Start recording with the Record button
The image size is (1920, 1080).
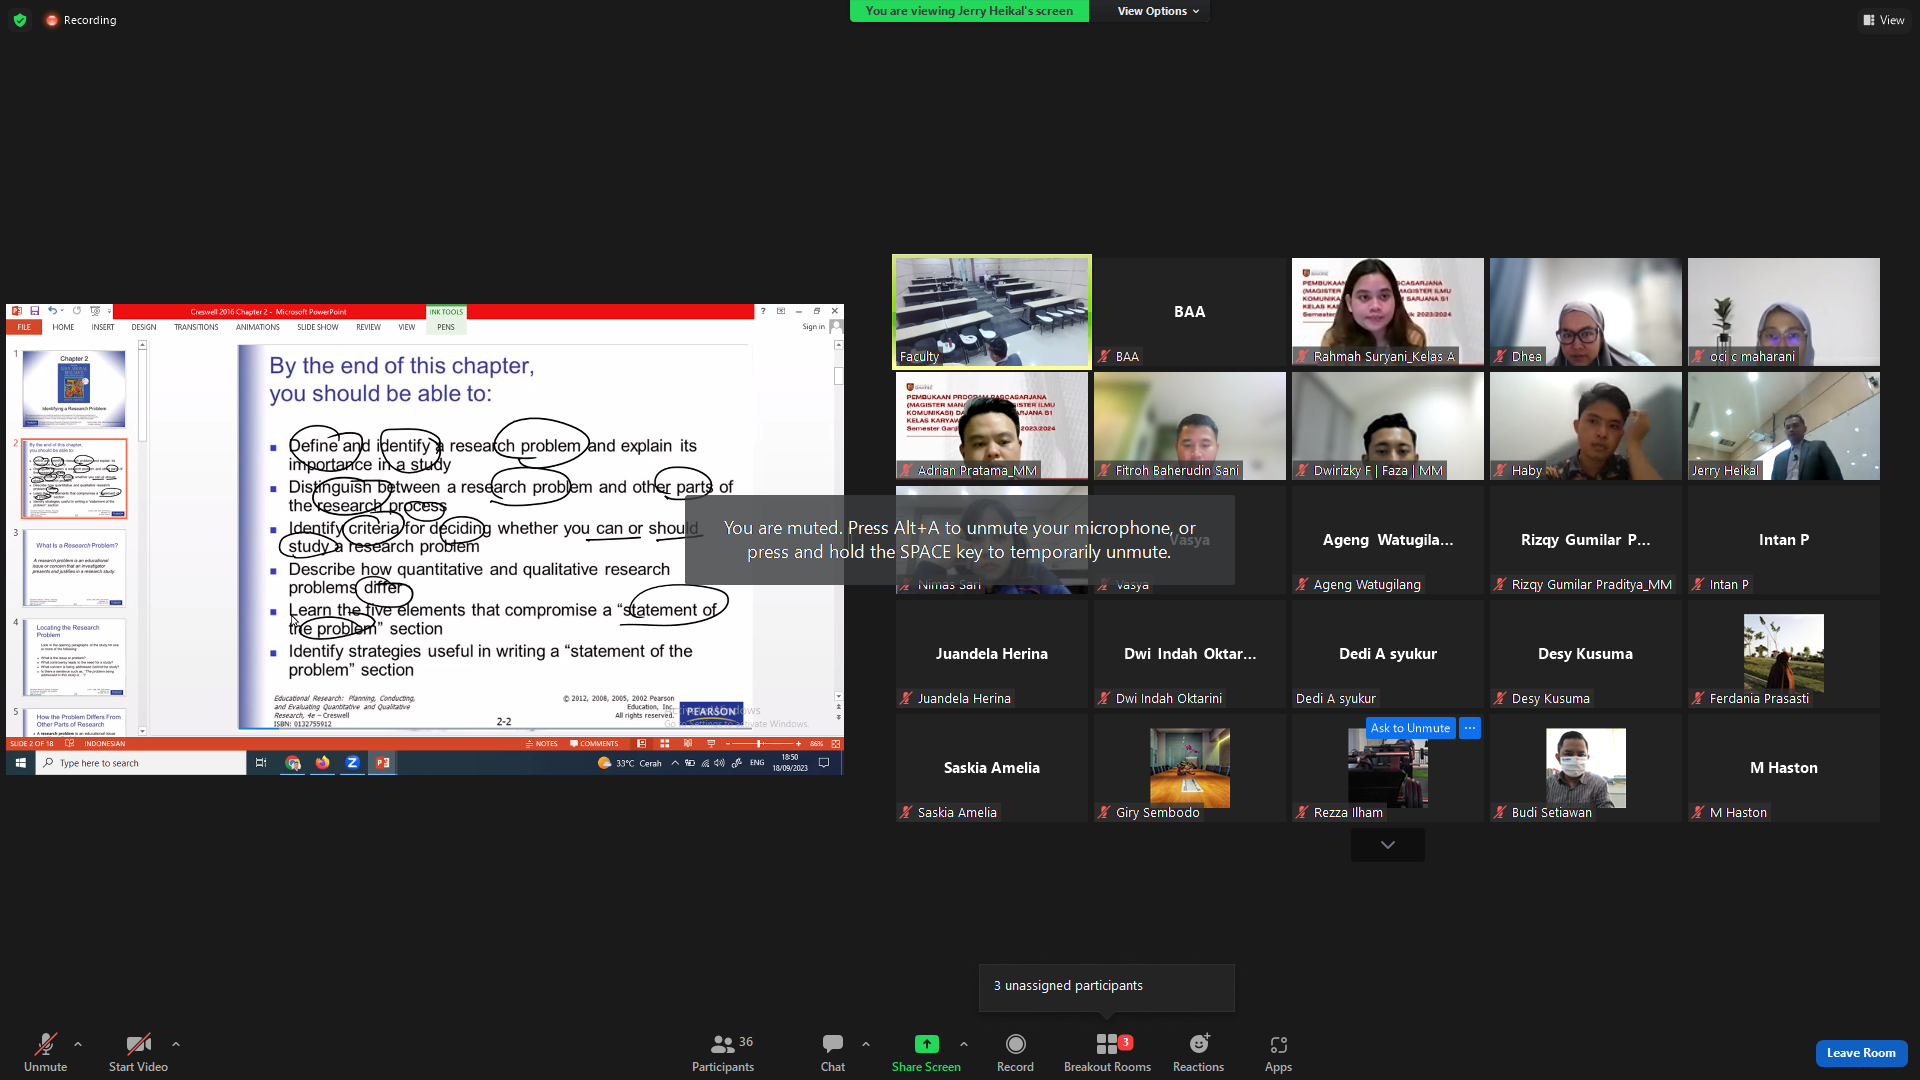(x=1015, y=1053)
